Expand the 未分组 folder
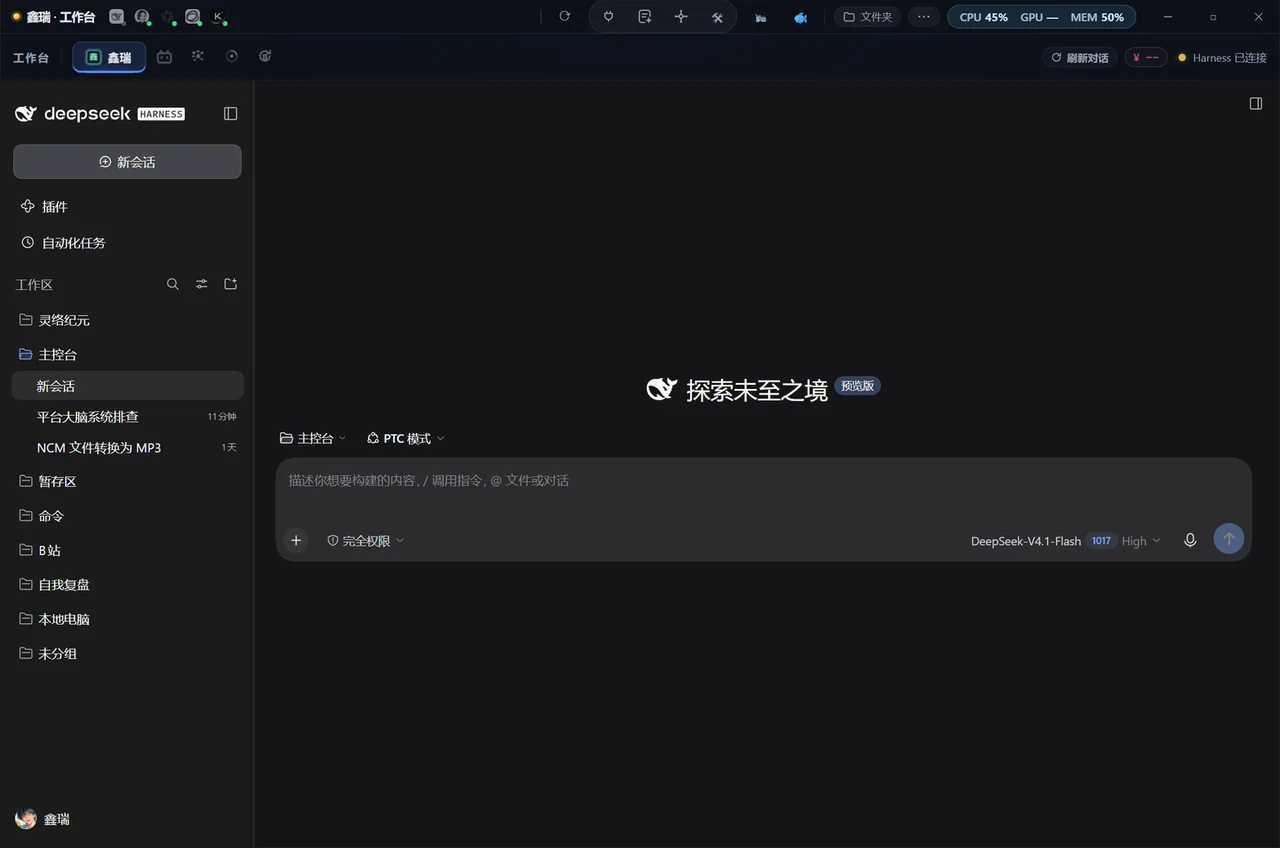Viewport: 1280px width, 848px height. click(127, 654)
